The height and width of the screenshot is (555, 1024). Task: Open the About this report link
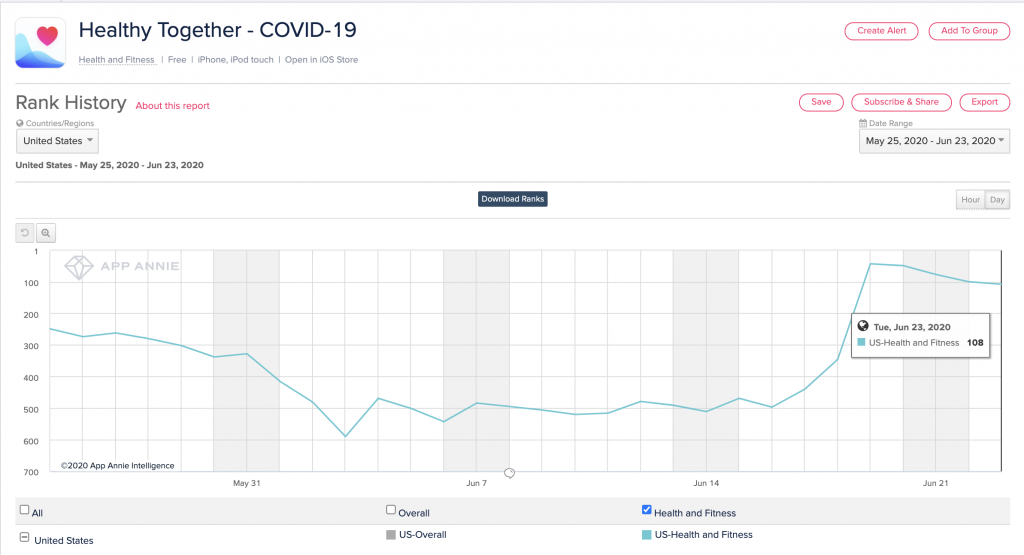pos(173,106)
